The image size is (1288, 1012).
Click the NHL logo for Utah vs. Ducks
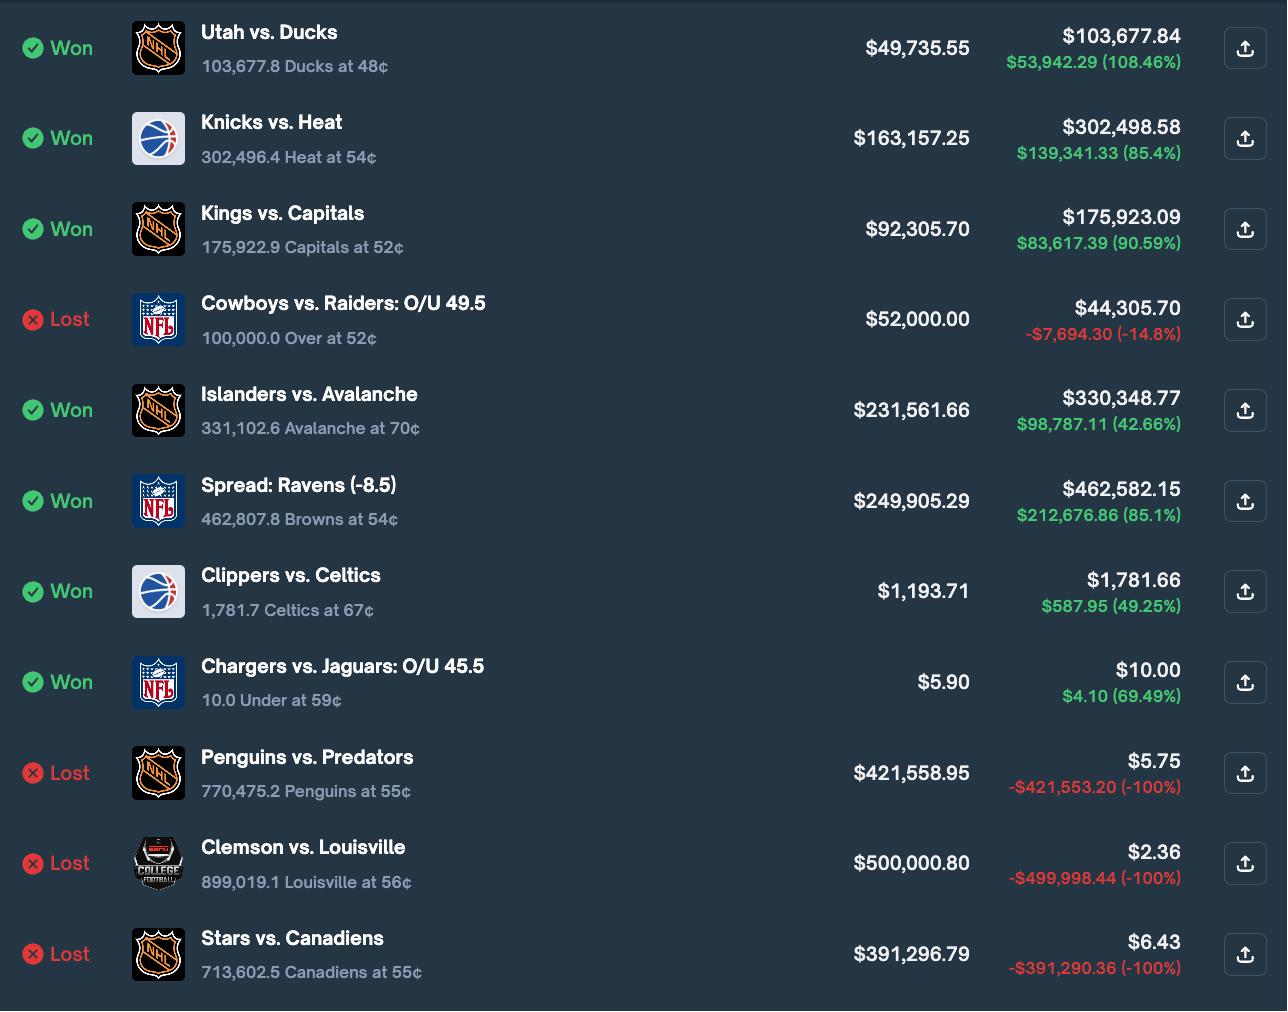[158, 47]
